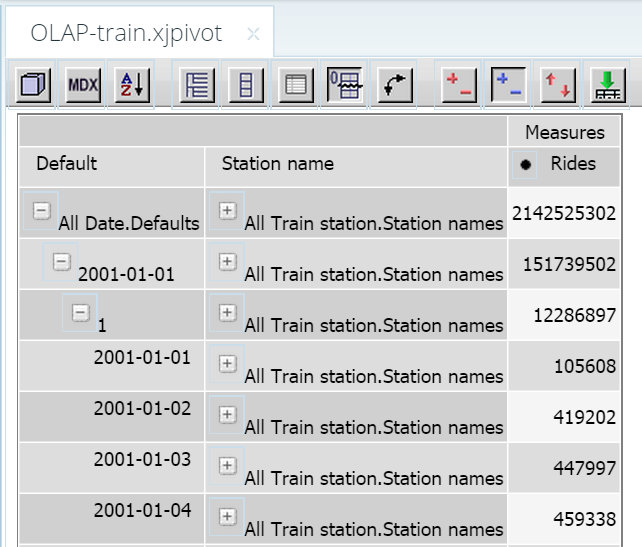Toggle show properties icon
Image resolution: width=642 pixels, height=547 pixels.
(x=296, y=85)
